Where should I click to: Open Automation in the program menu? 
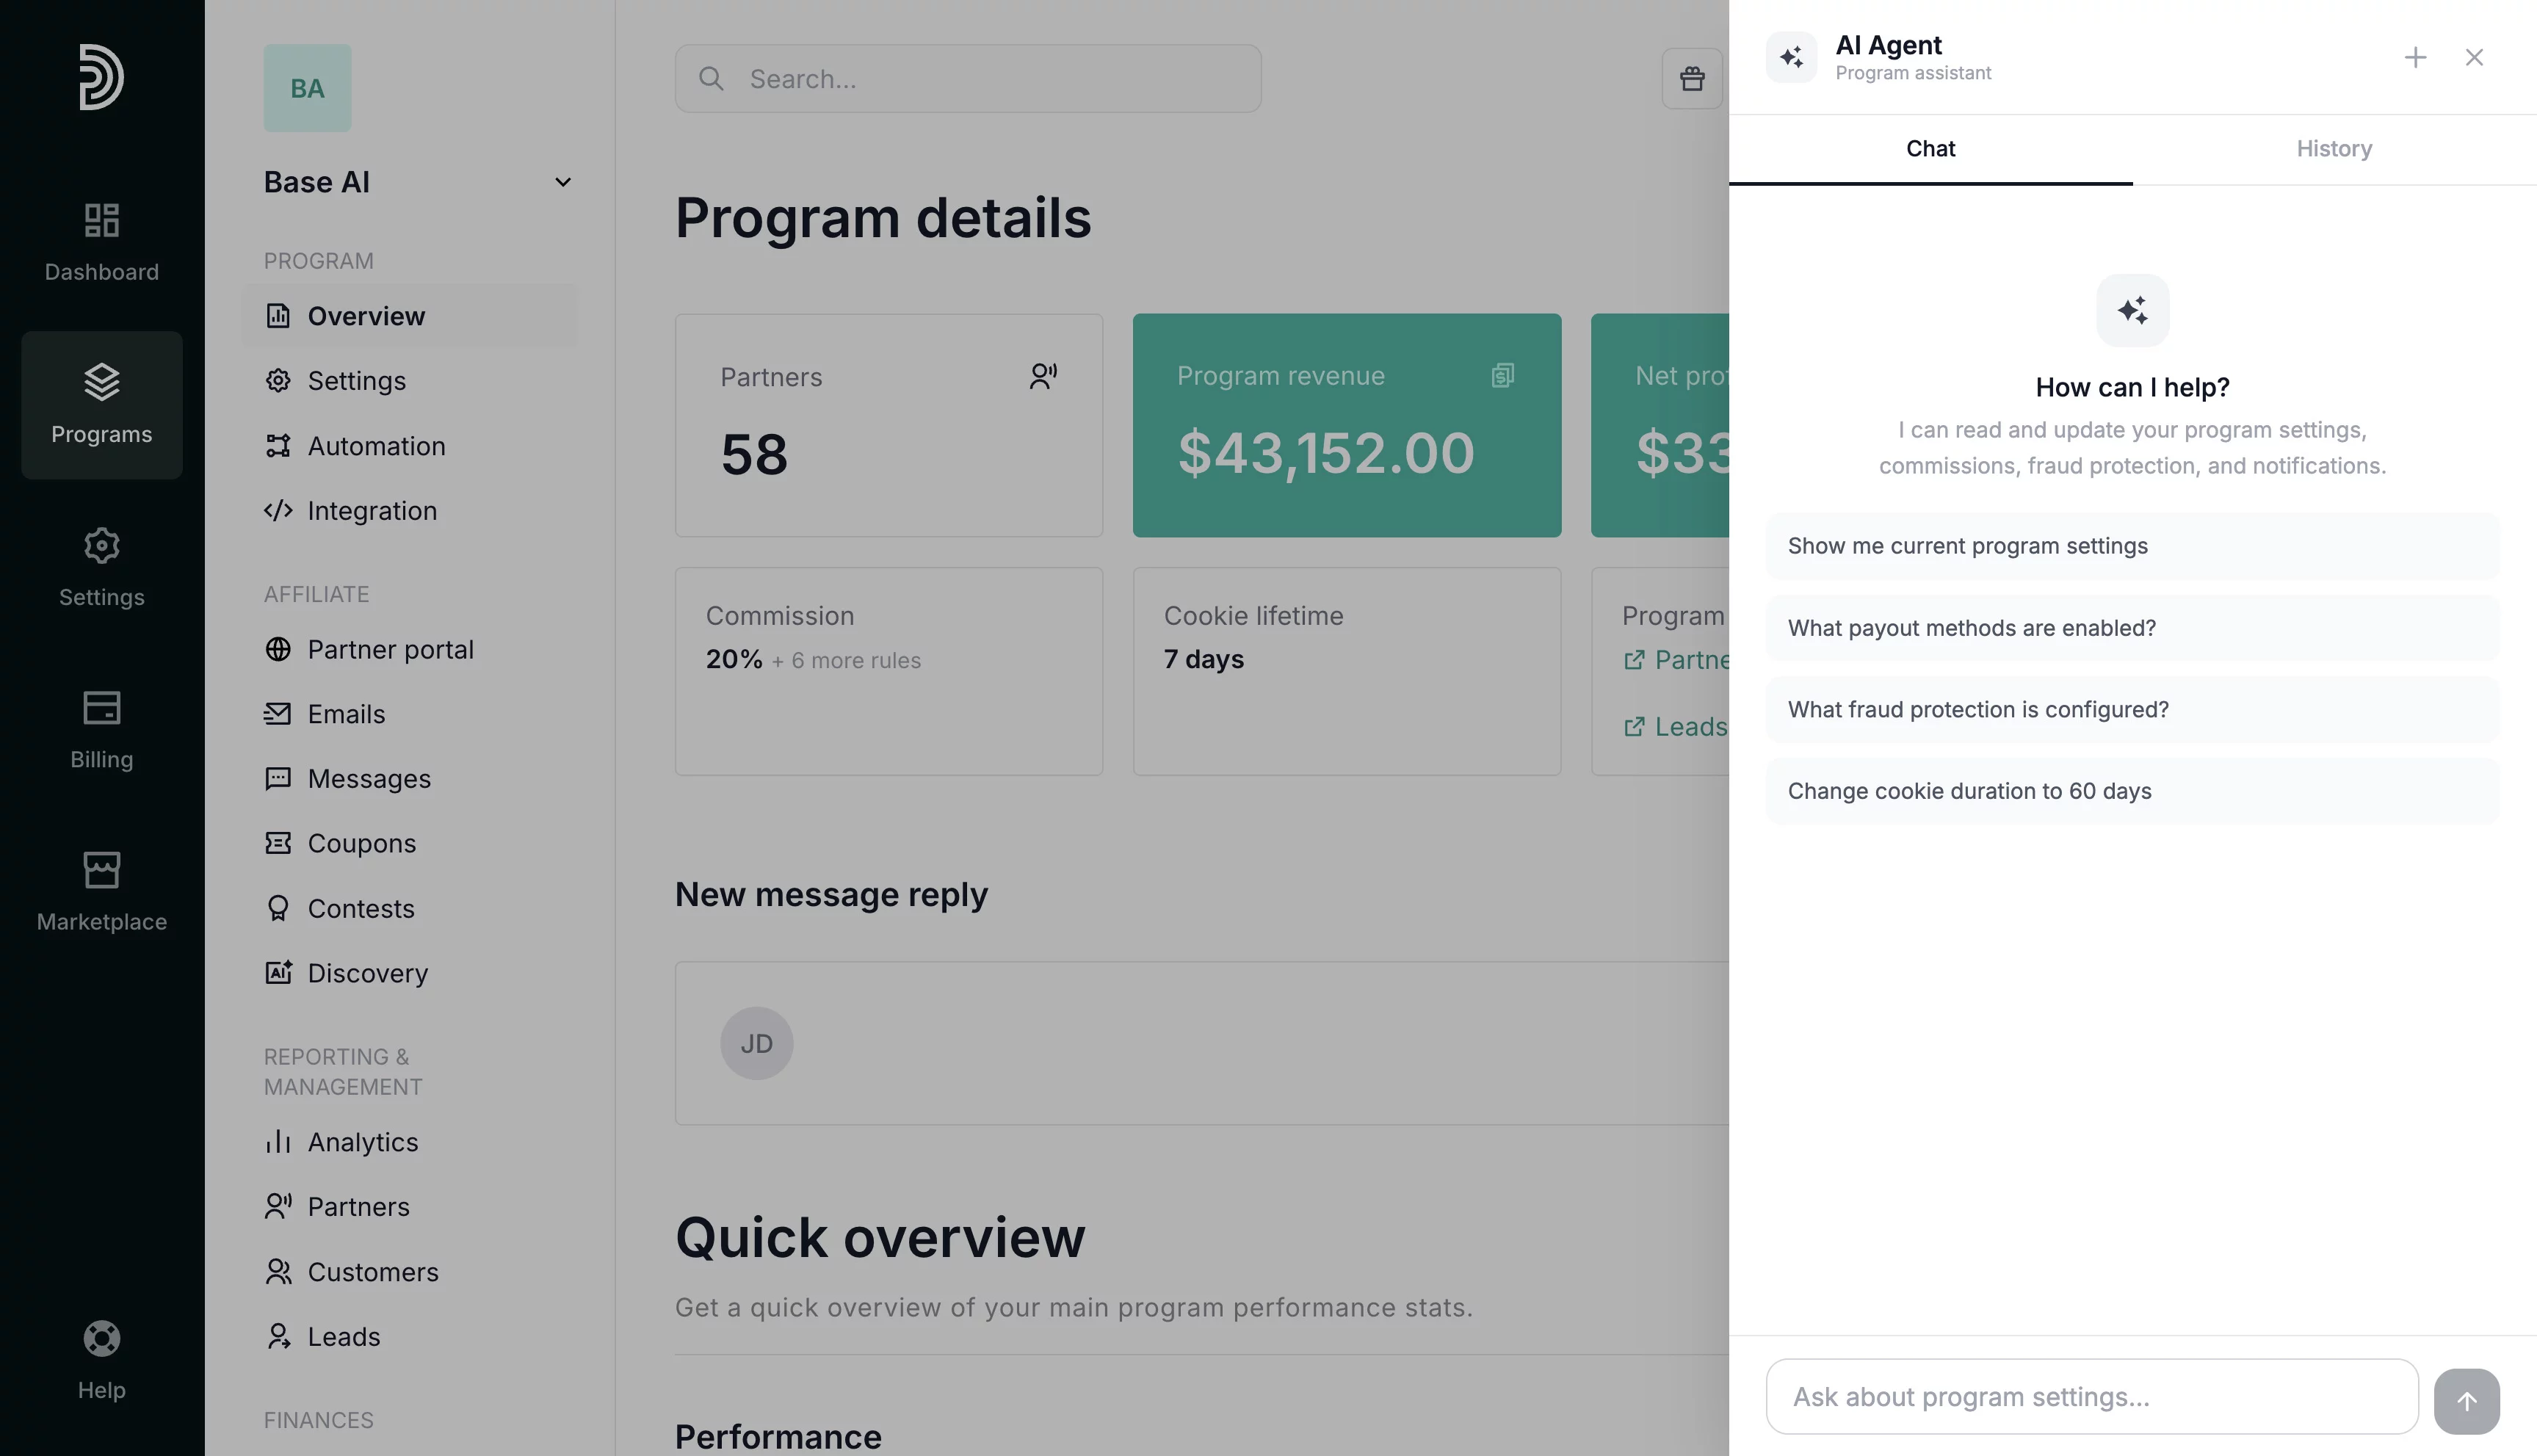(x=376, y=446)
